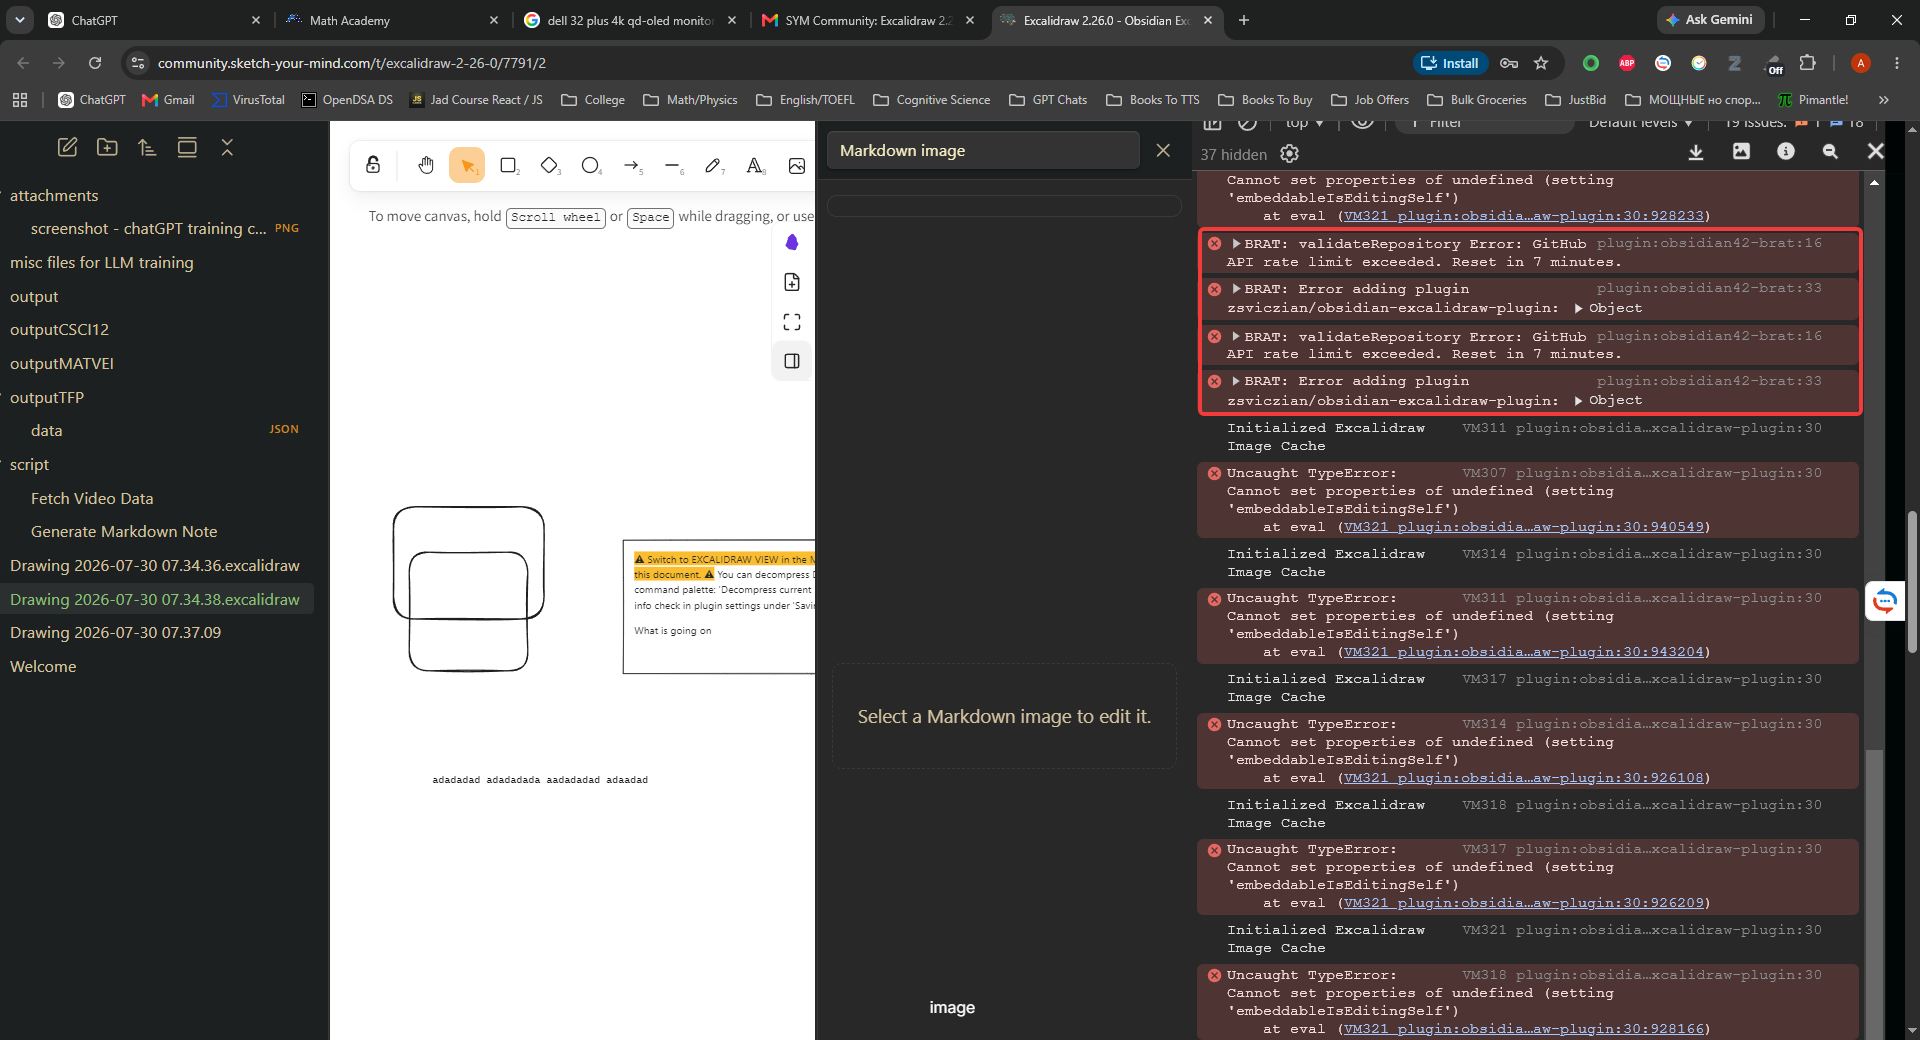Open the AdBlock Plus extension
The height and width of the screenshot is (1040, 1920).
point(1627,63)
